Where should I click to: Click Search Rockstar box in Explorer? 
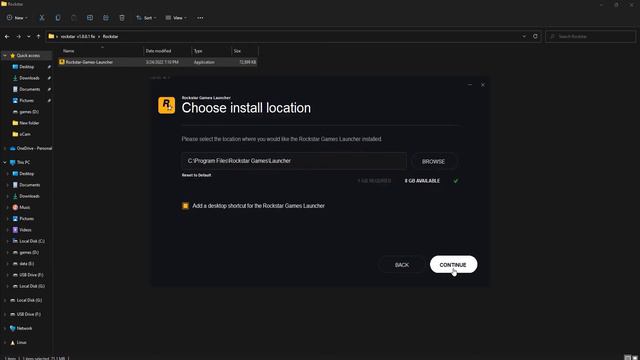(591, 36)
